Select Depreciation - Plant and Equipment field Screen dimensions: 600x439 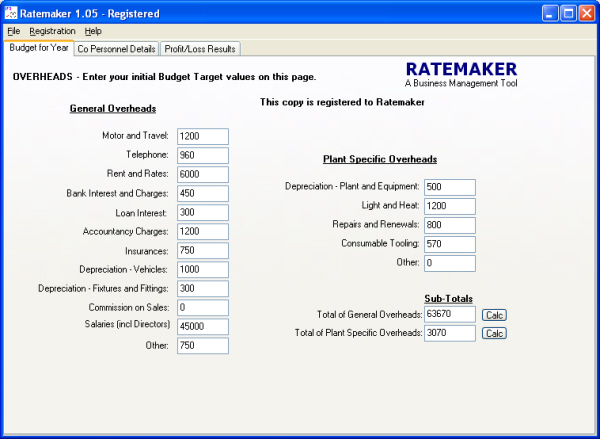tap(449, 187)
